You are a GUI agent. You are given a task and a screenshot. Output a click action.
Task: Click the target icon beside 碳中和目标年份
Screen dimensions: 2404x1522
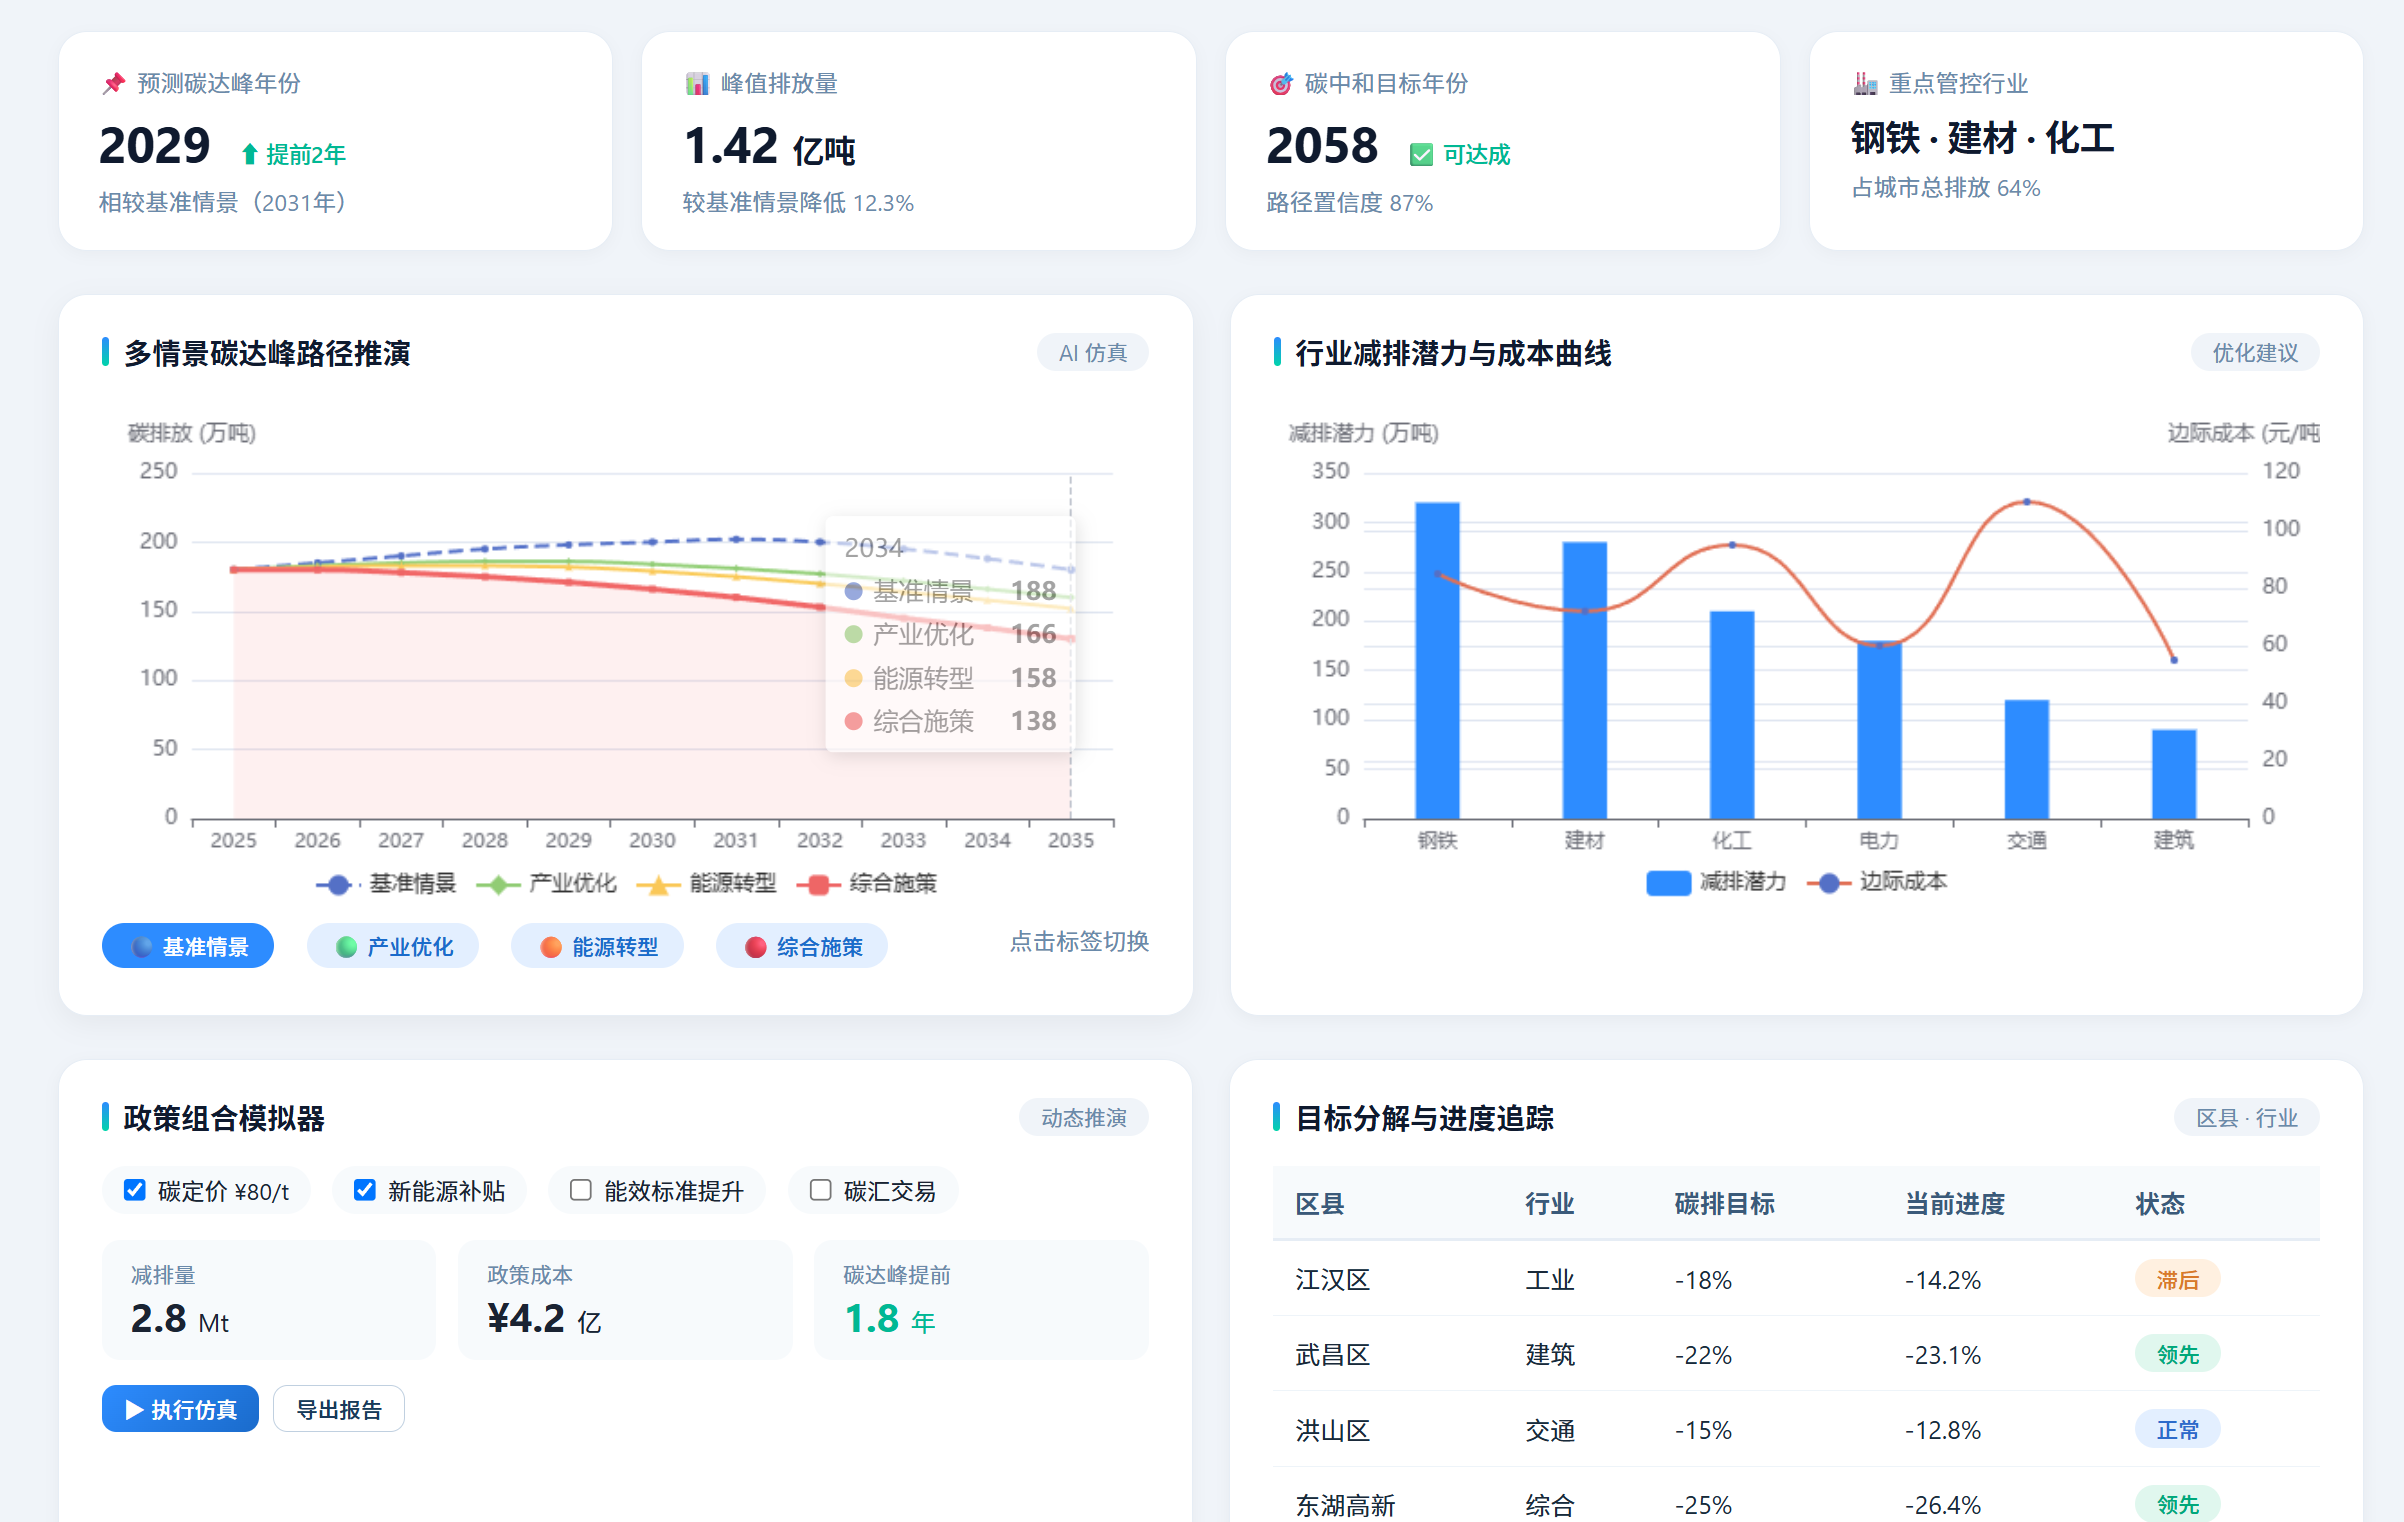click(x=1281, y=84)
